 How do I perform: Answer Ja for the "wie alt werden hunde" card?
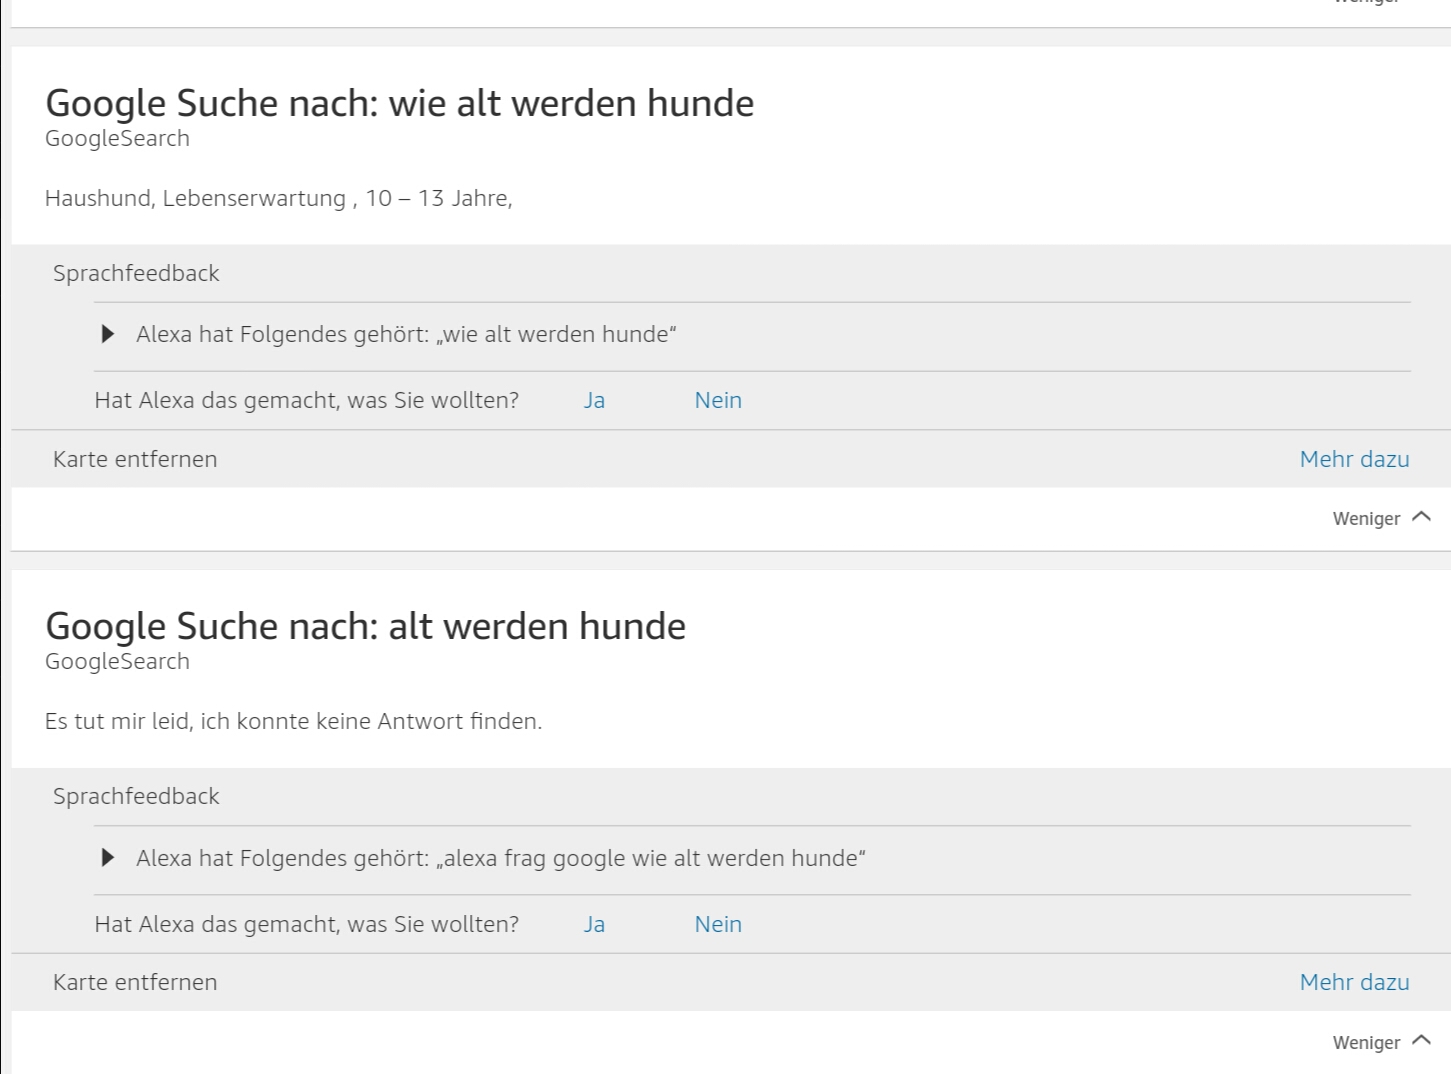[594, 401]
